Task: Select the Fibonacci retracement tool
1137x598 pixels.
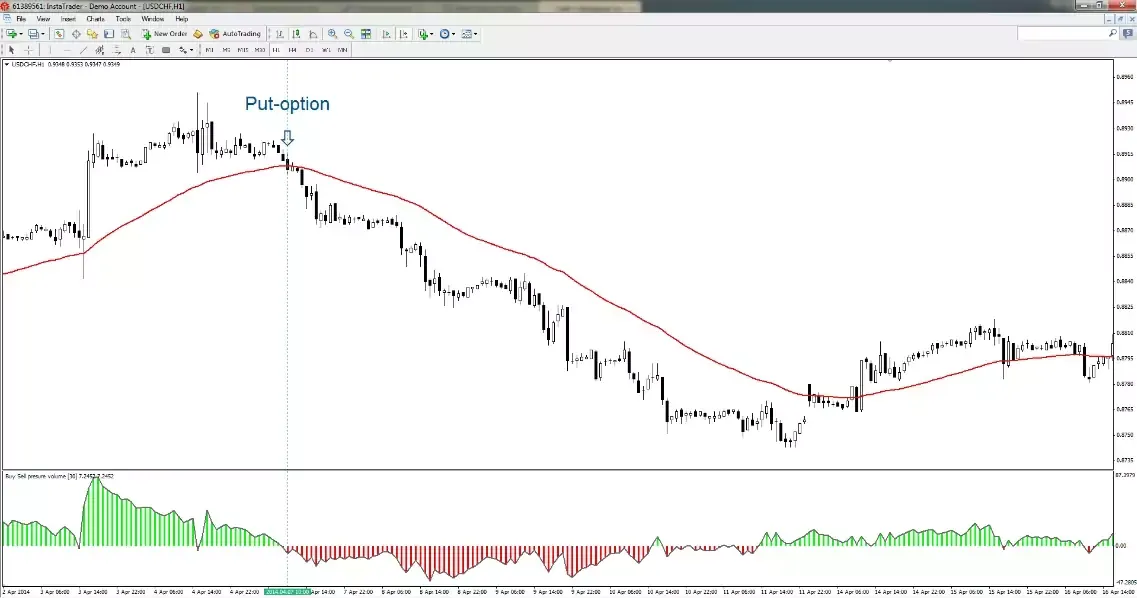Action: click(116, 50)
